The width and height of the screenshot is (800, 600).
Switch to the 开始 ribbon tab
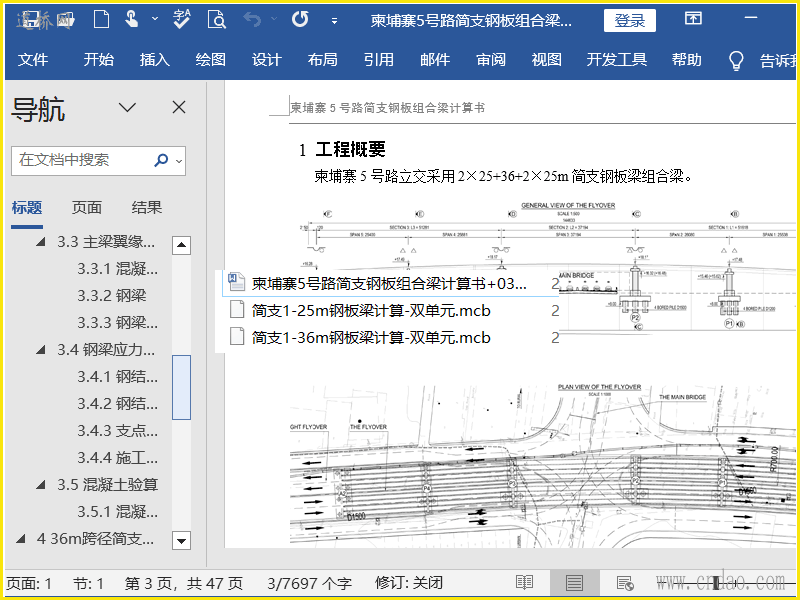tap(98, 60)
